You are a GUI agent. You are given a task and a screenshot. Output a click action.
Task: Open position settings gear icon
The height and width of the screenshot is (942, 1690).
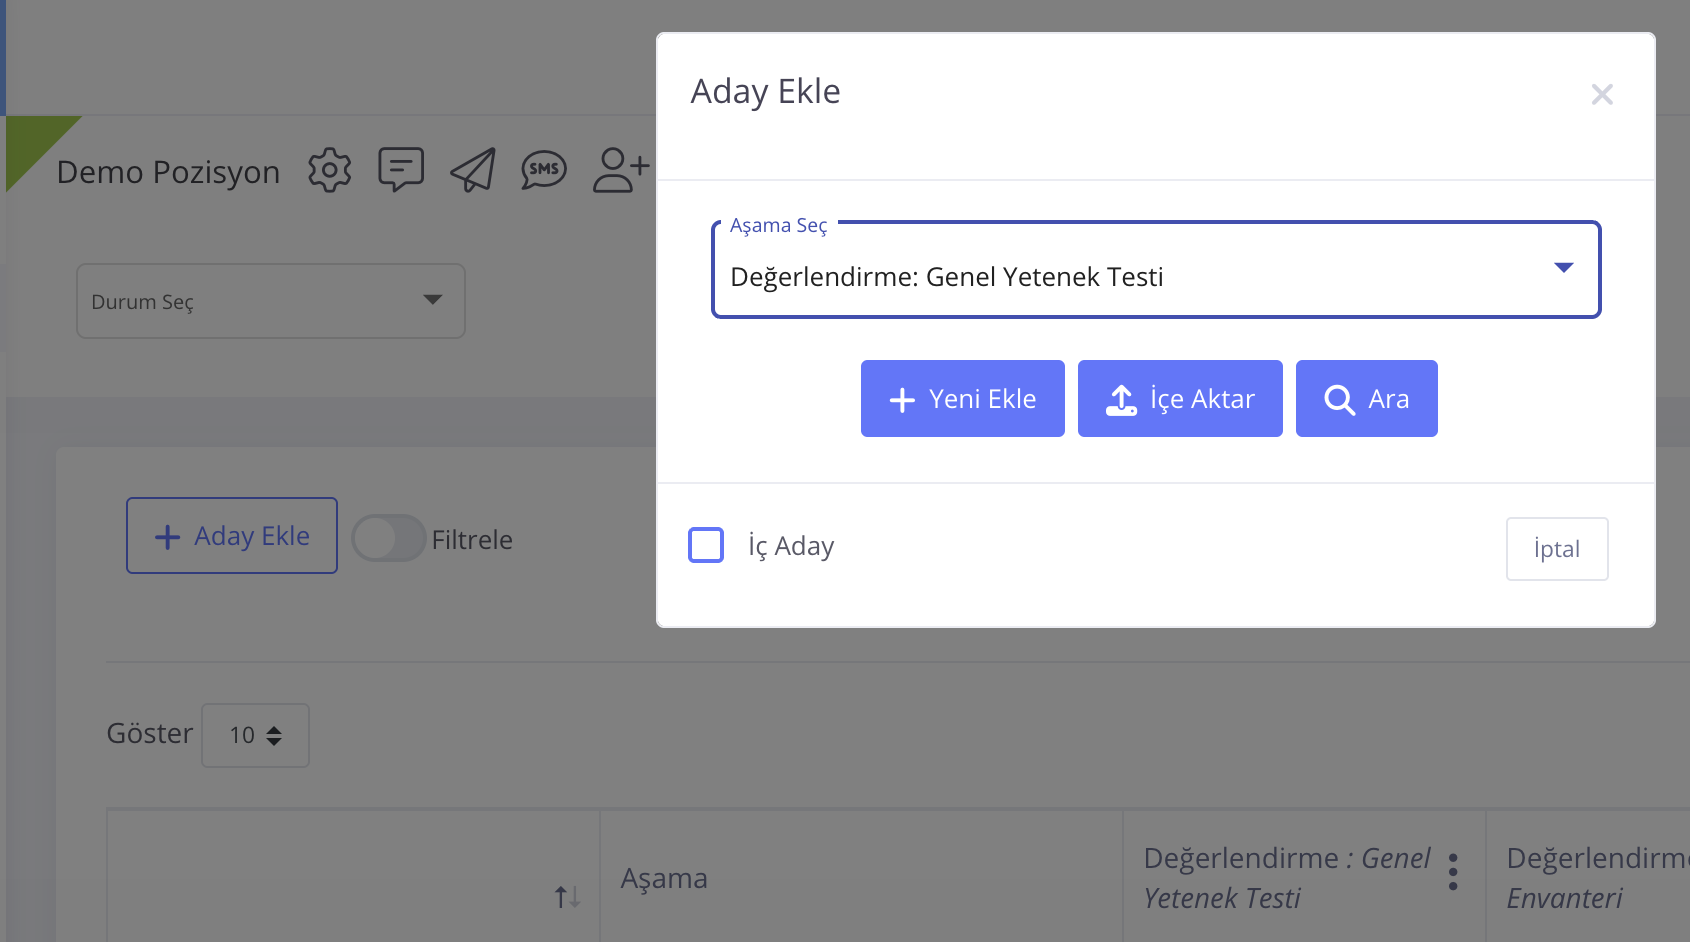[x=329, y=171]
